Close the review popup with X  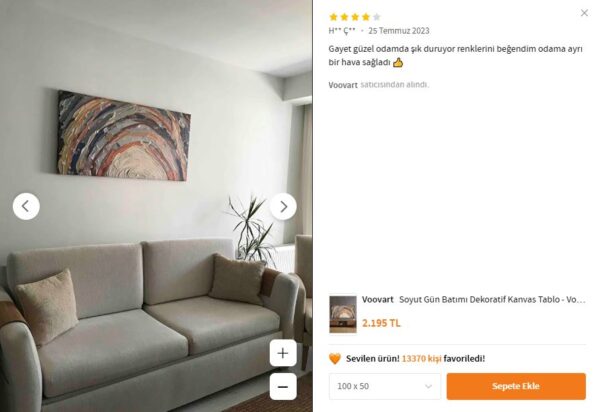coord(584,13)
